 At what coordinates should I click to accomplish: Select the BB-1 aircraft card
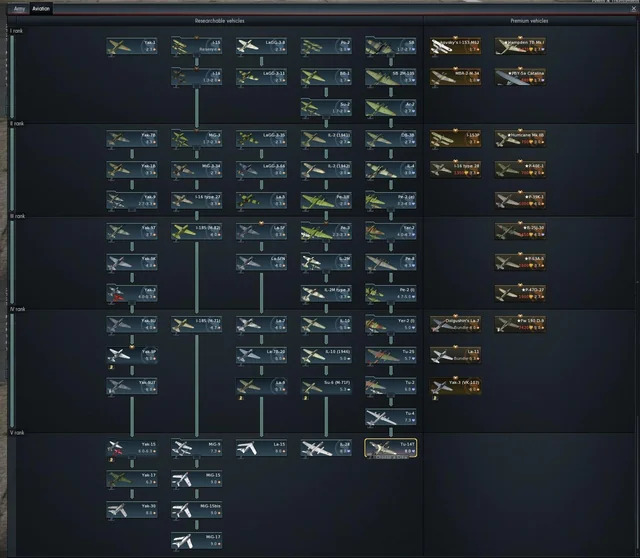coord(326,77)
